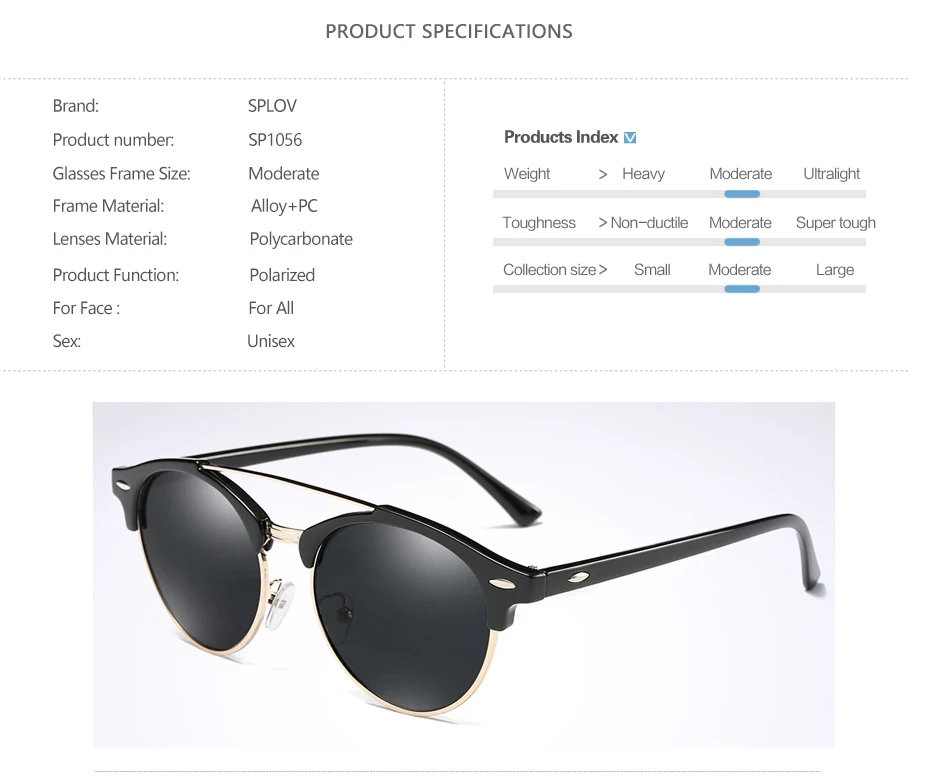Click the arrow next to Weight

(x=602, y=174)
